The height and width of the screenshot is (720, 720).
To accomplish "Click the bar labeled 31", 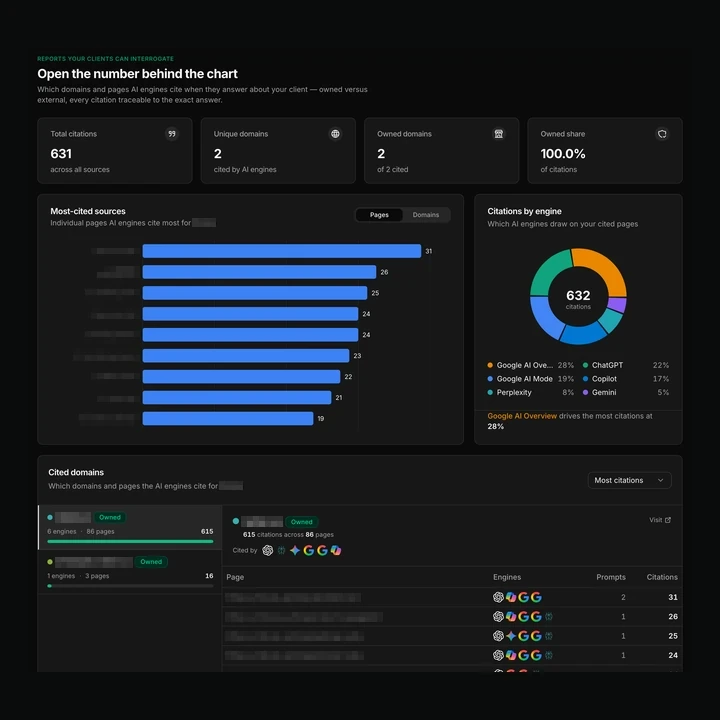I will click(x=281, y=251).
